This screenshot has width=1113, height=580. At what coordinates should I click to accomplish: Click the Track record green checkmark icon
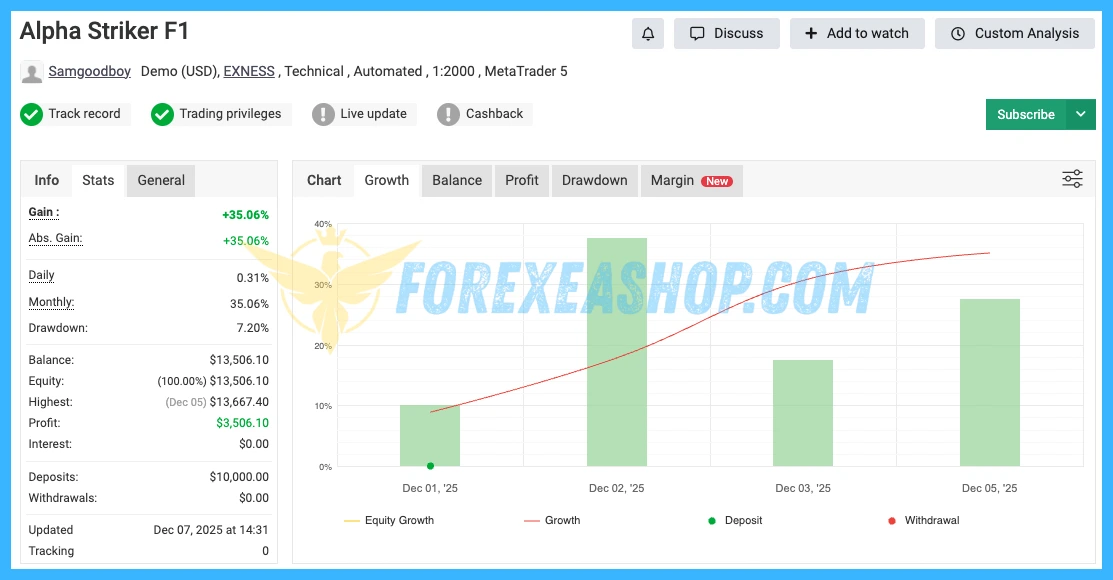(x=31, y=114)
